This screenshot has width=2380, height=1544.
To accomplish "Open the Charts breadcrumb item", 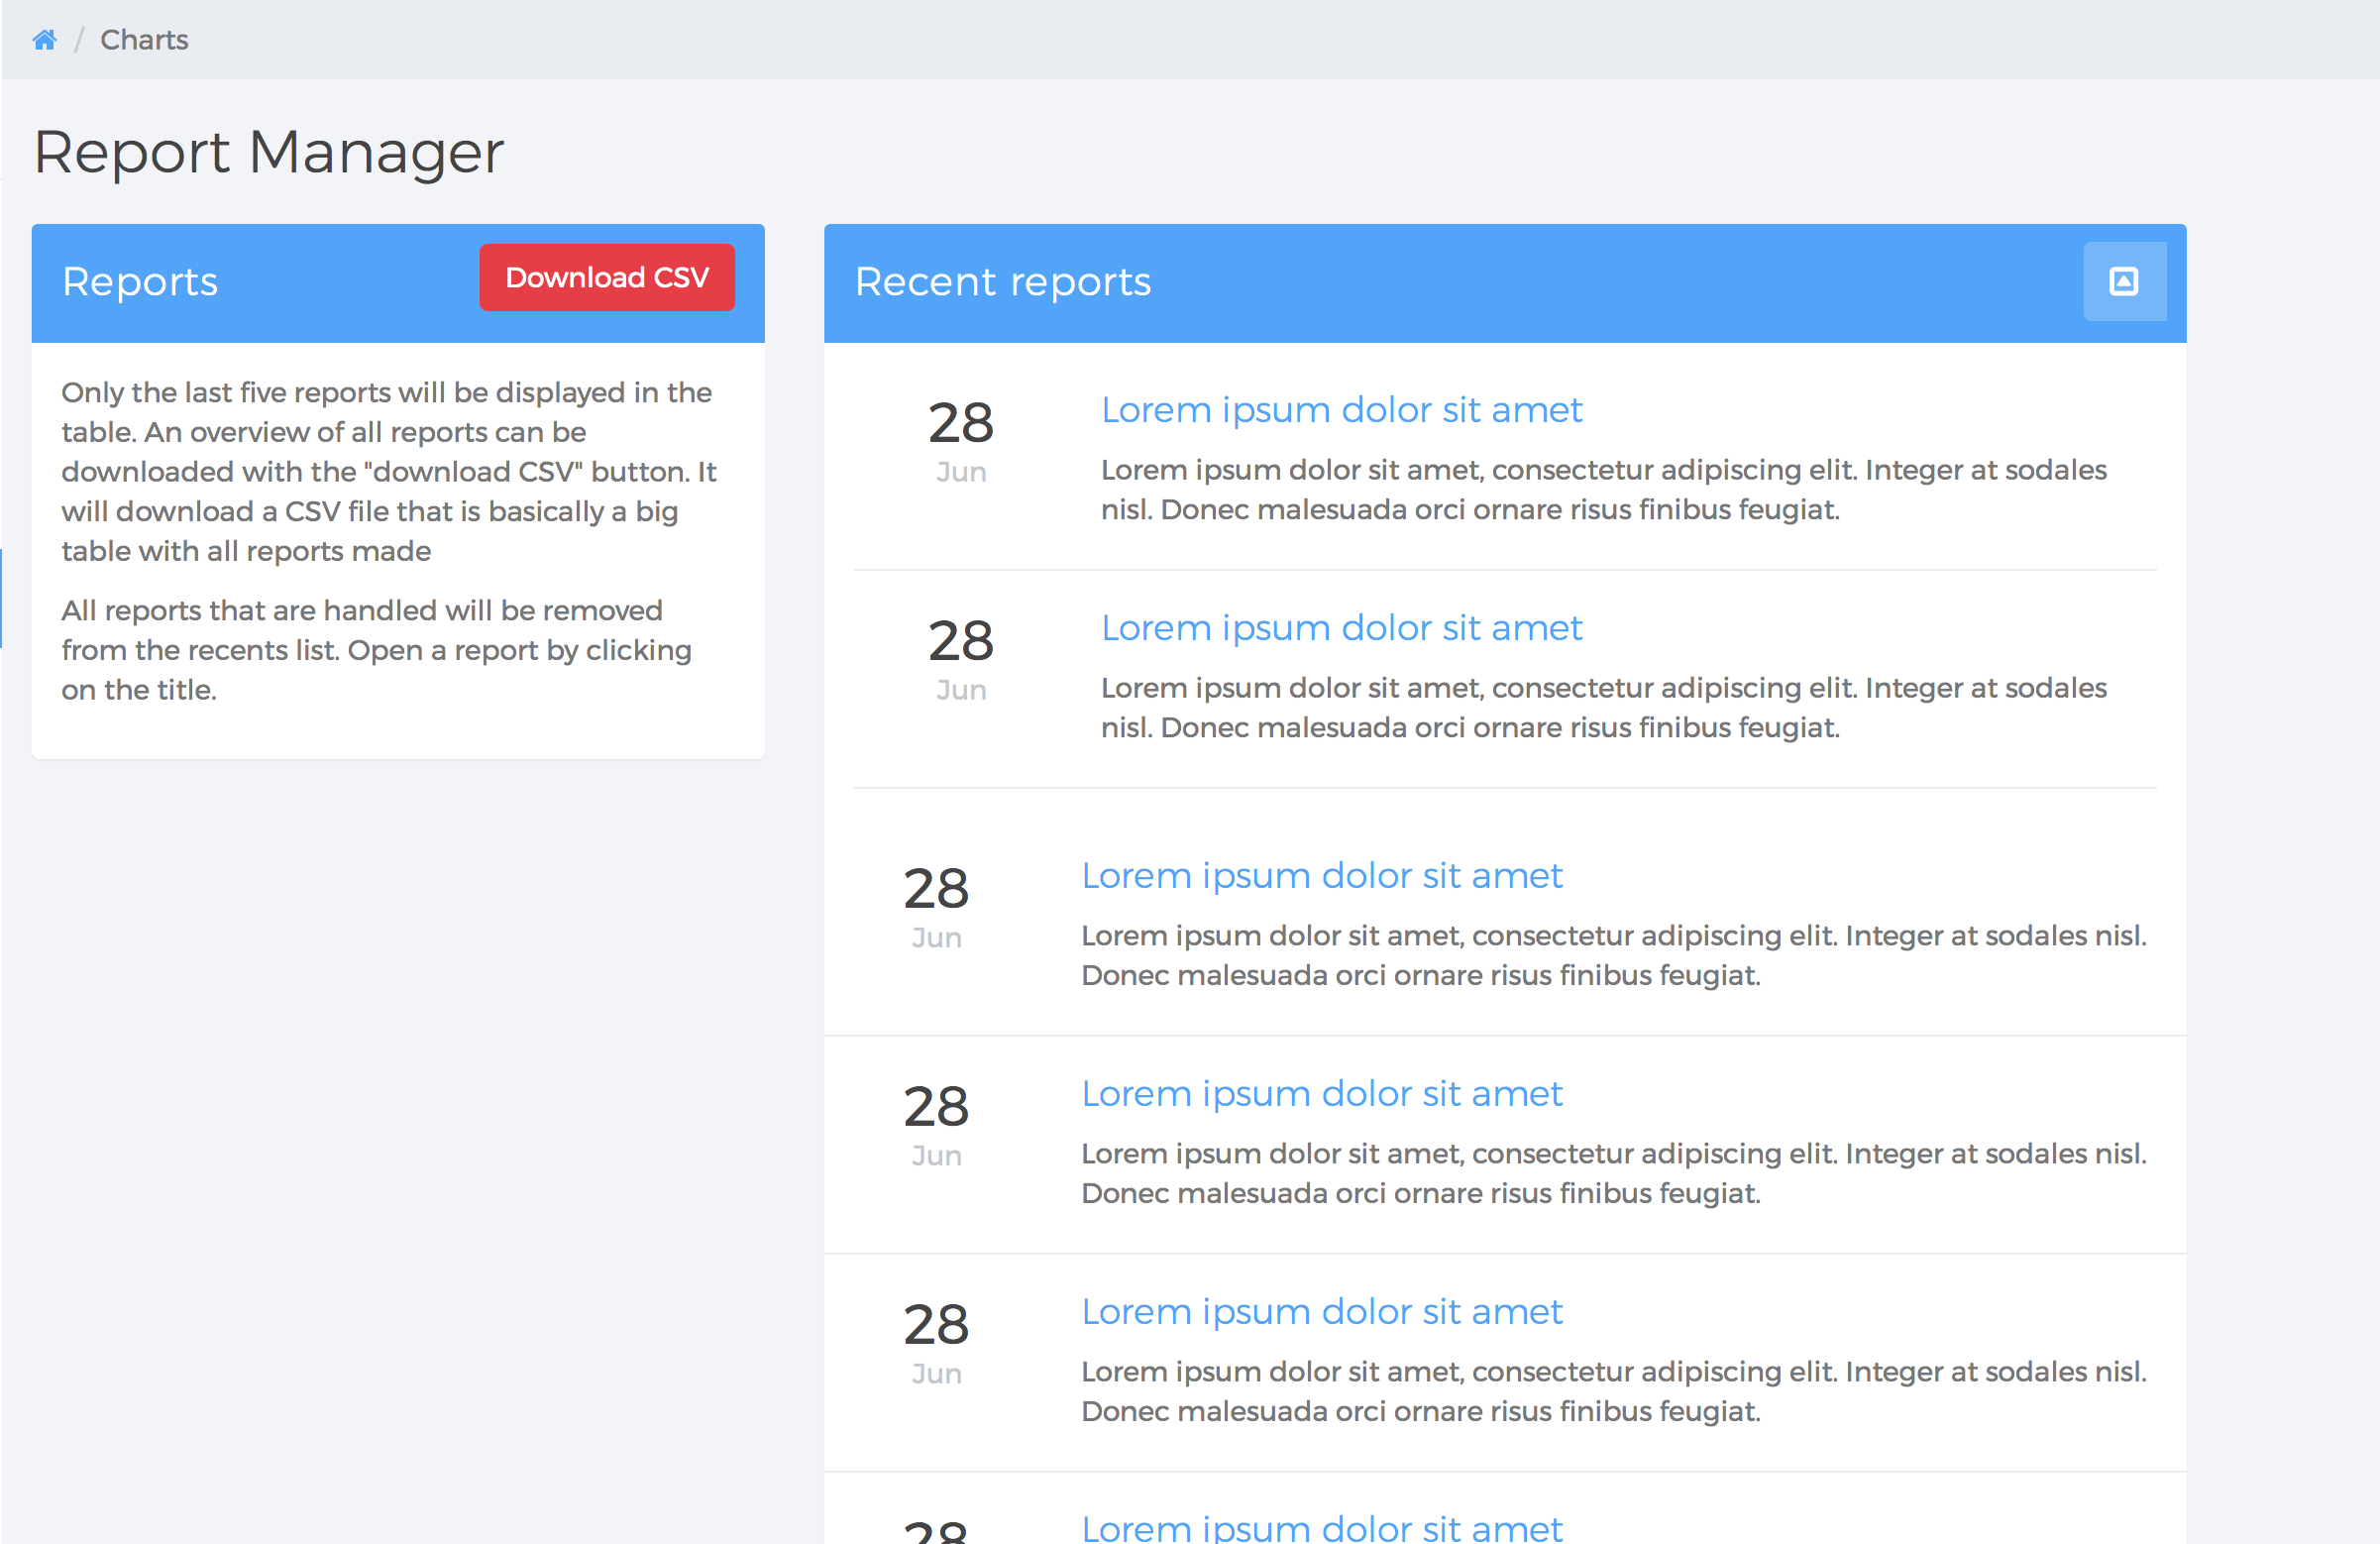I will coord(144,40).
